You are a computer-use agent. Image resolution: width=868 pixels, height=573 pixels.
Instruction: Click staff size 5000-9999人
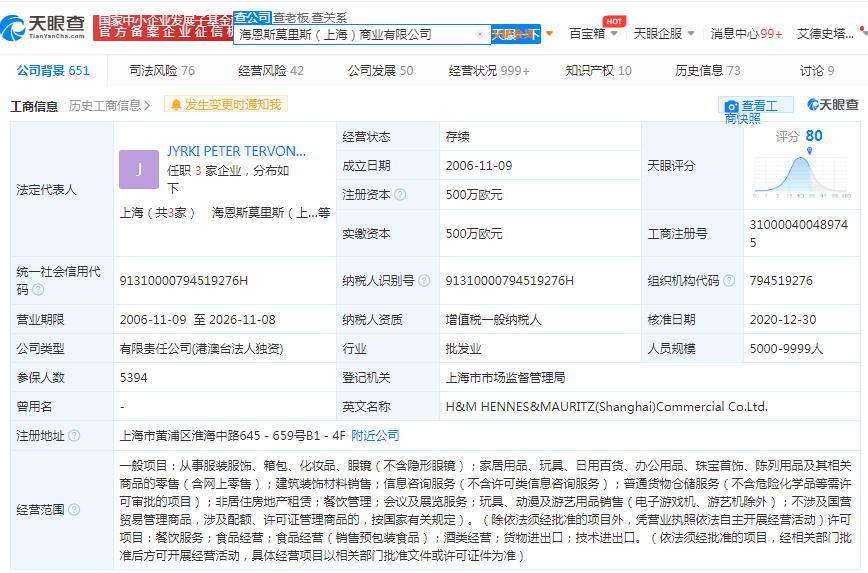[x=786, y=349]
